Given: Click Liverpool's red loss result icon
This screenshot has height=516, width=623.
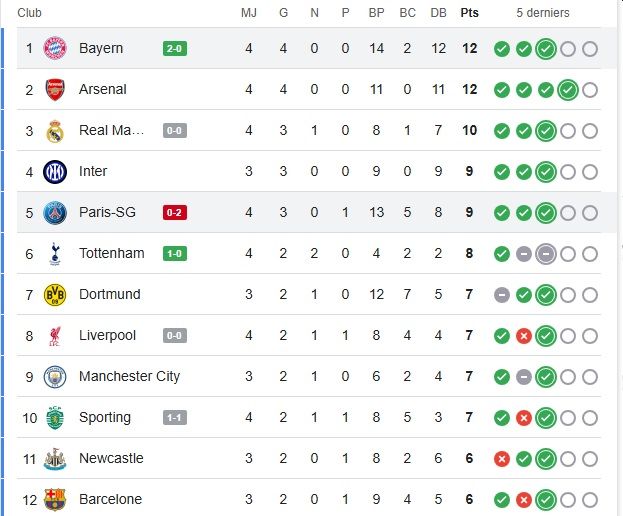Looking at the screenshot, I should [x=523, y=335].
